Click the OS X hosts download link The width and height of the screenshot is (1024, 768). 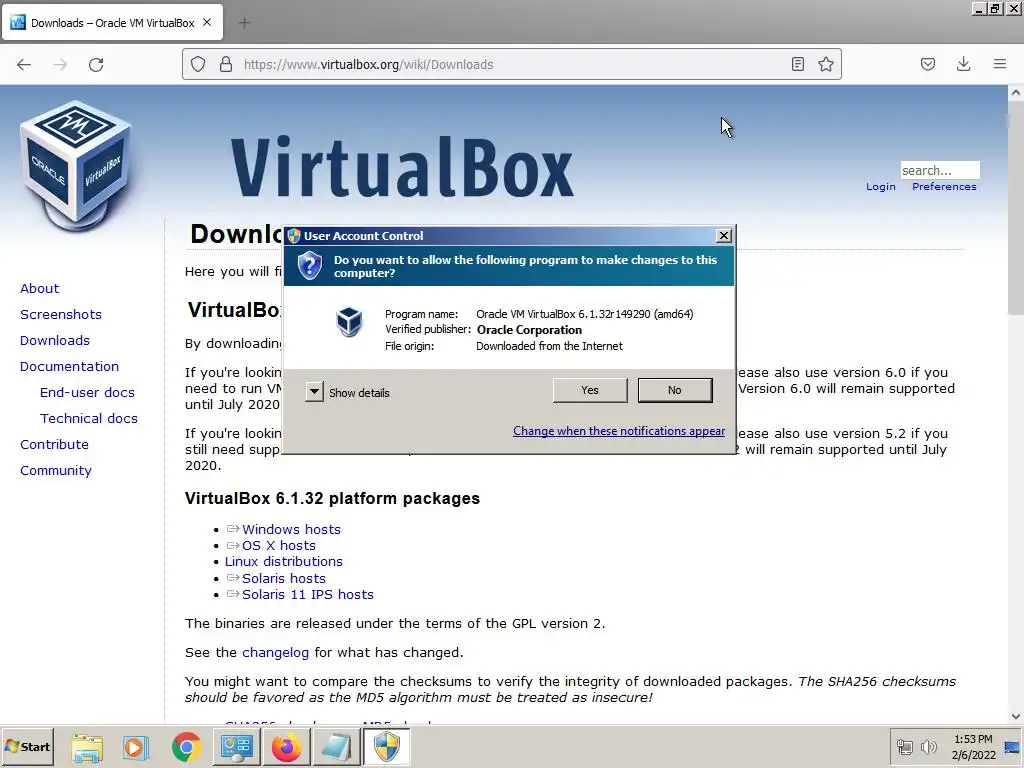279,546
